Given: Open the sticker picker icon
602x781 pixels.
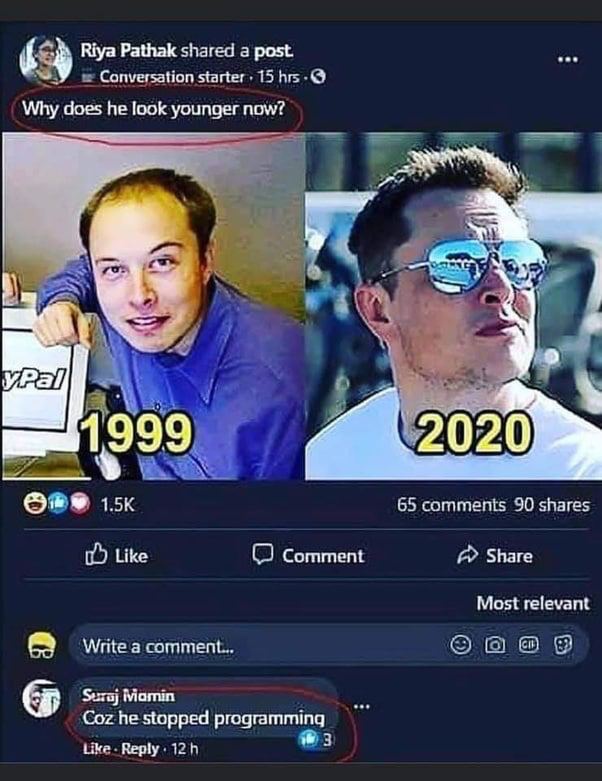Looking at the screenshot, I should click(563, 645).
